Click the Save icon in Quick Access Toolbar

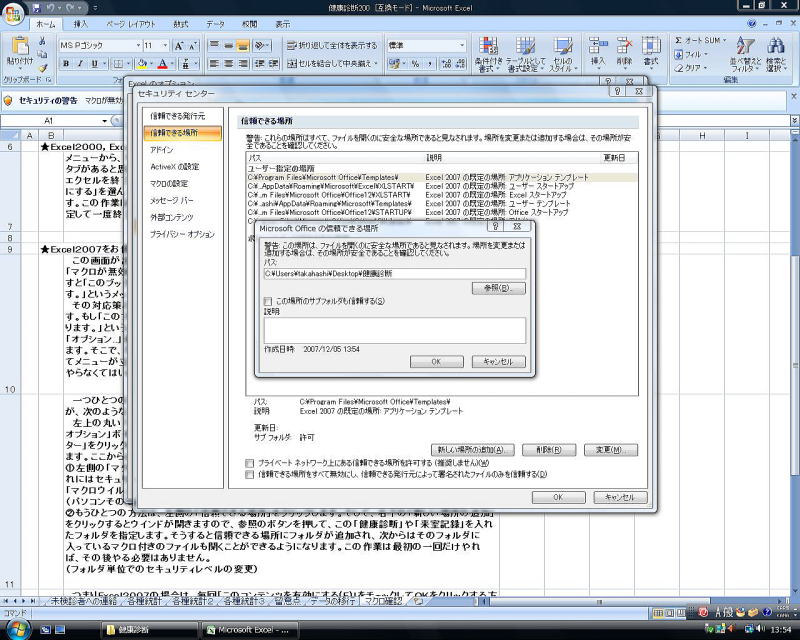(x=36, y=8)
